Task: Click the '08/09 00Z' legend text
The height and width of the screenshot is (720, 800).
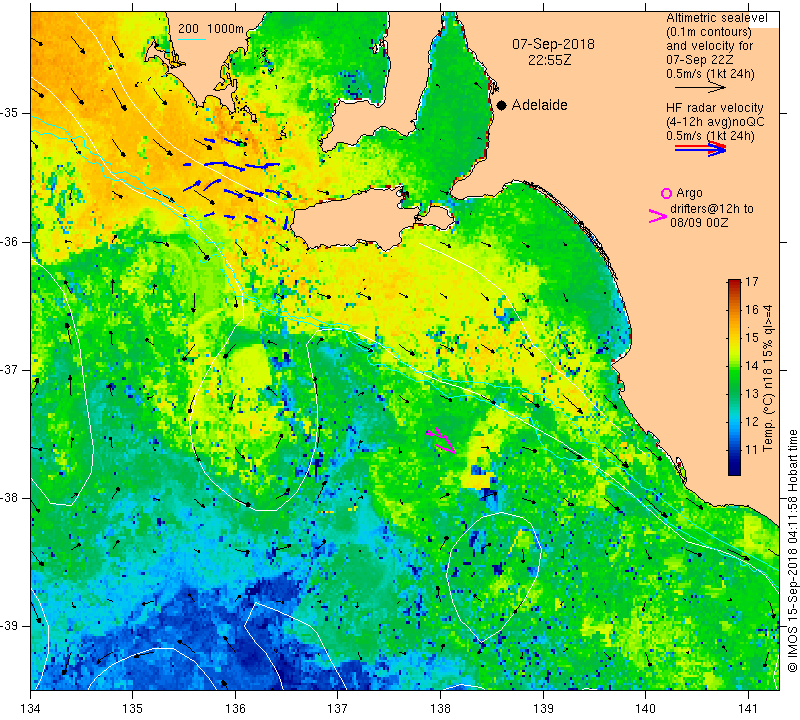Action: click(699, 223)
